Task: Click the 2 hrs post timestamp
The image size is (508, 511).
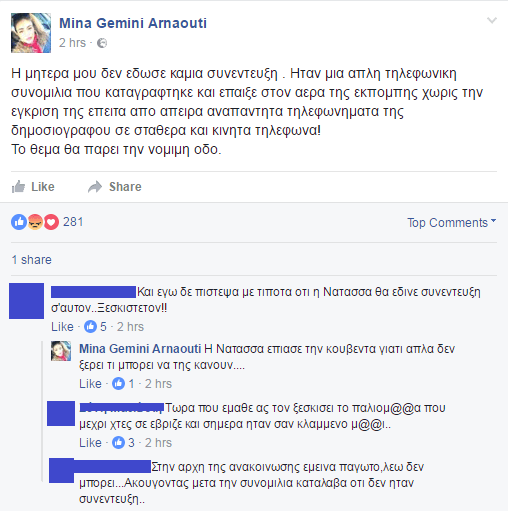Action: tap(72, 43)
